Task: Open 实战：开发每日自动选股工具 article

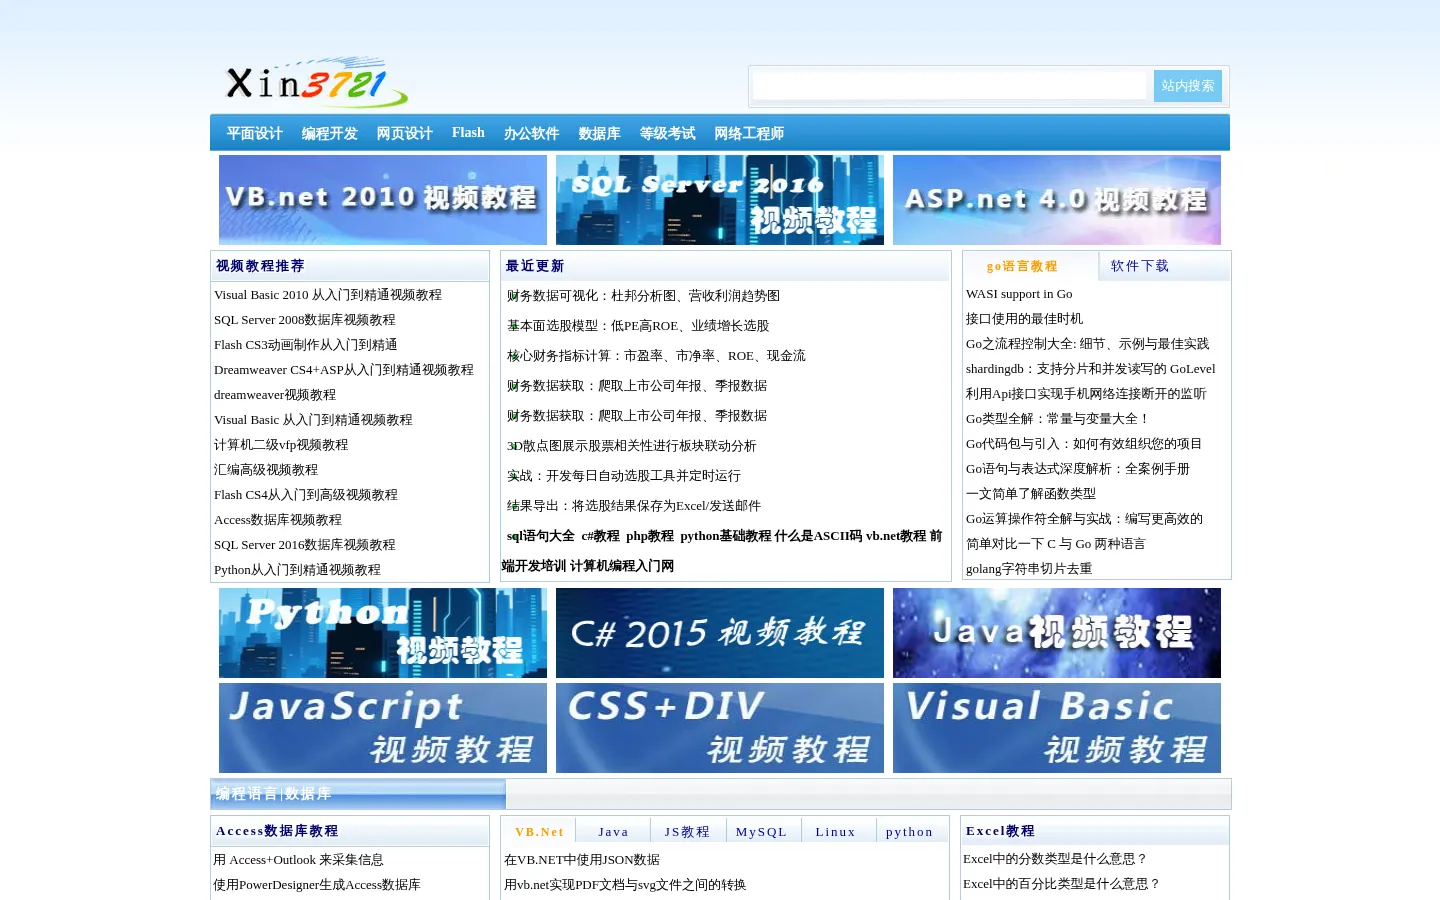Action: [624, 476]
